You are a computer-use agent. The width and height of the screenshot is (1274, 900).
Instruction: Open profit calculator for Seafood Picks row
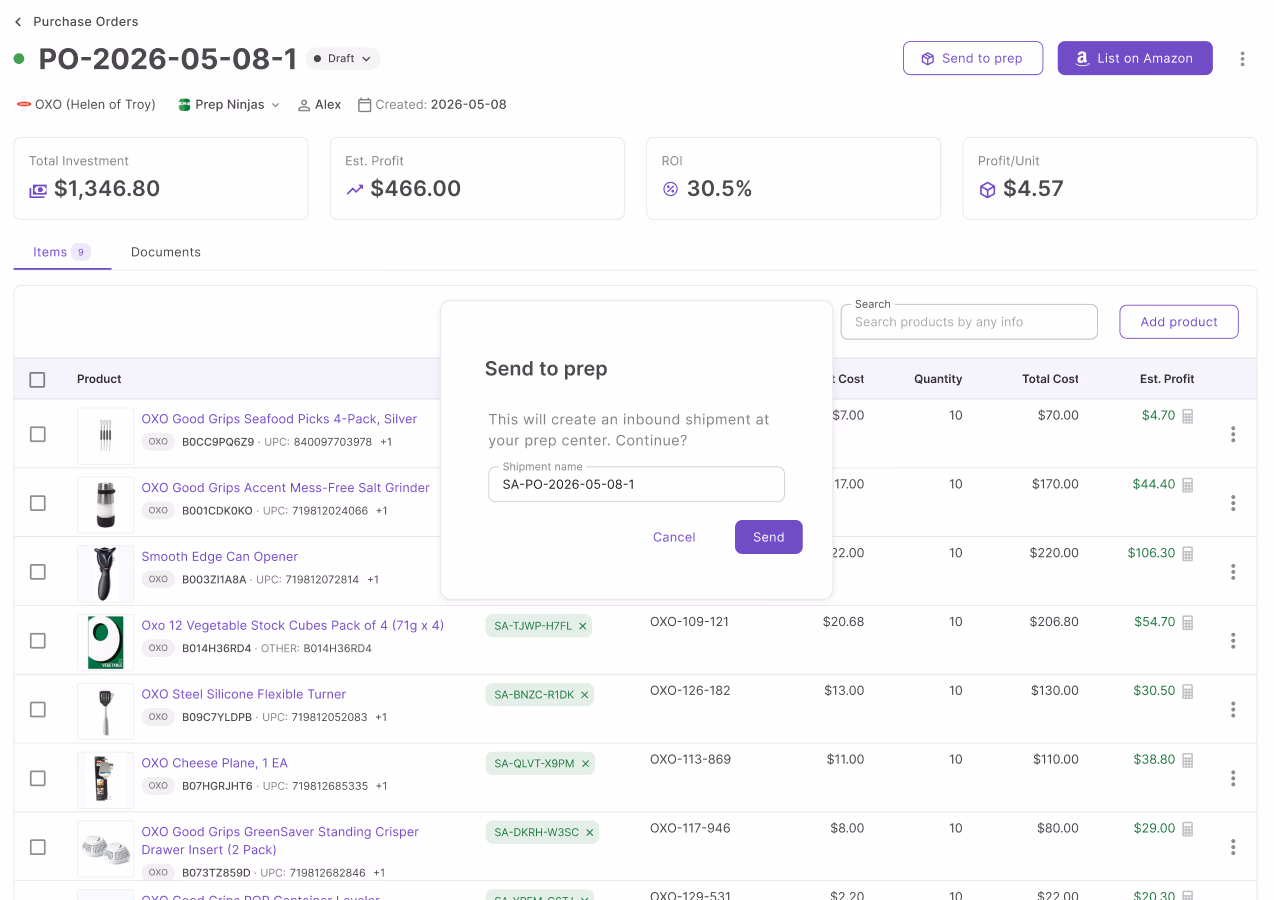coord(1188,416)
